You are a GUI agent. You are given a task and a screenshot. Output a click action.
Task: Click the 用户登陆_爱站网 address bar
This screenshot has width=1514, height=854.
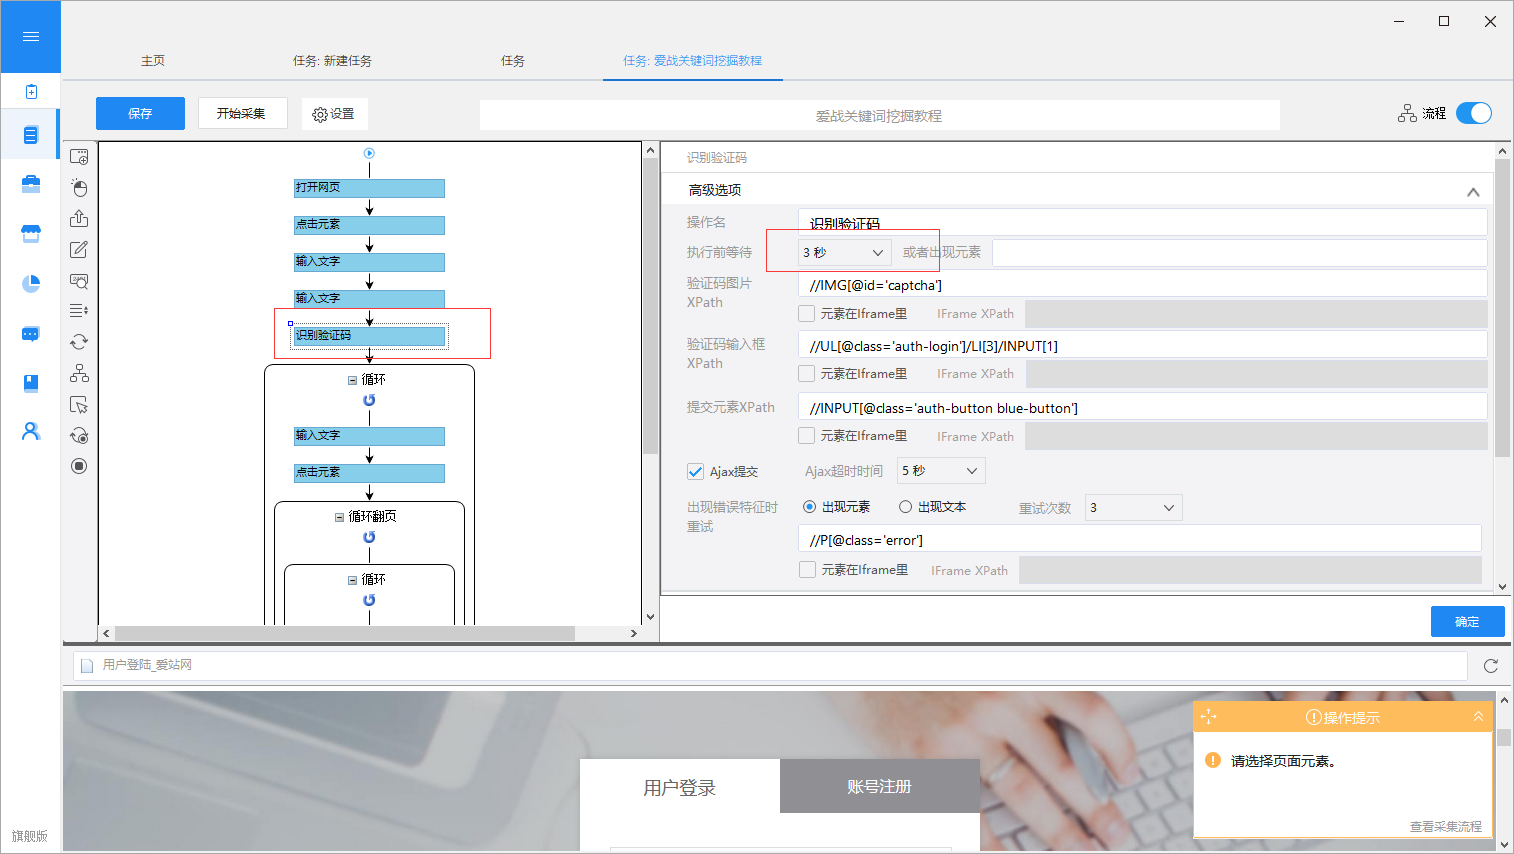[770, 665]
